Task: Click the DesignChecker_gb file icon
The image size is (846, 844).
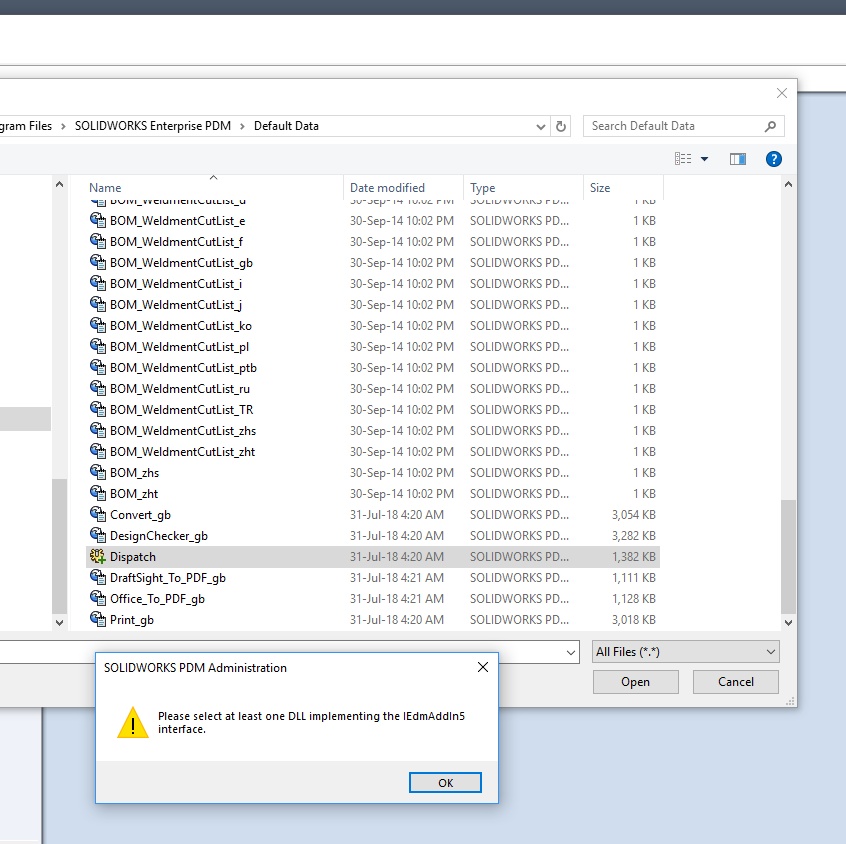Action: (x=98, y=535)
